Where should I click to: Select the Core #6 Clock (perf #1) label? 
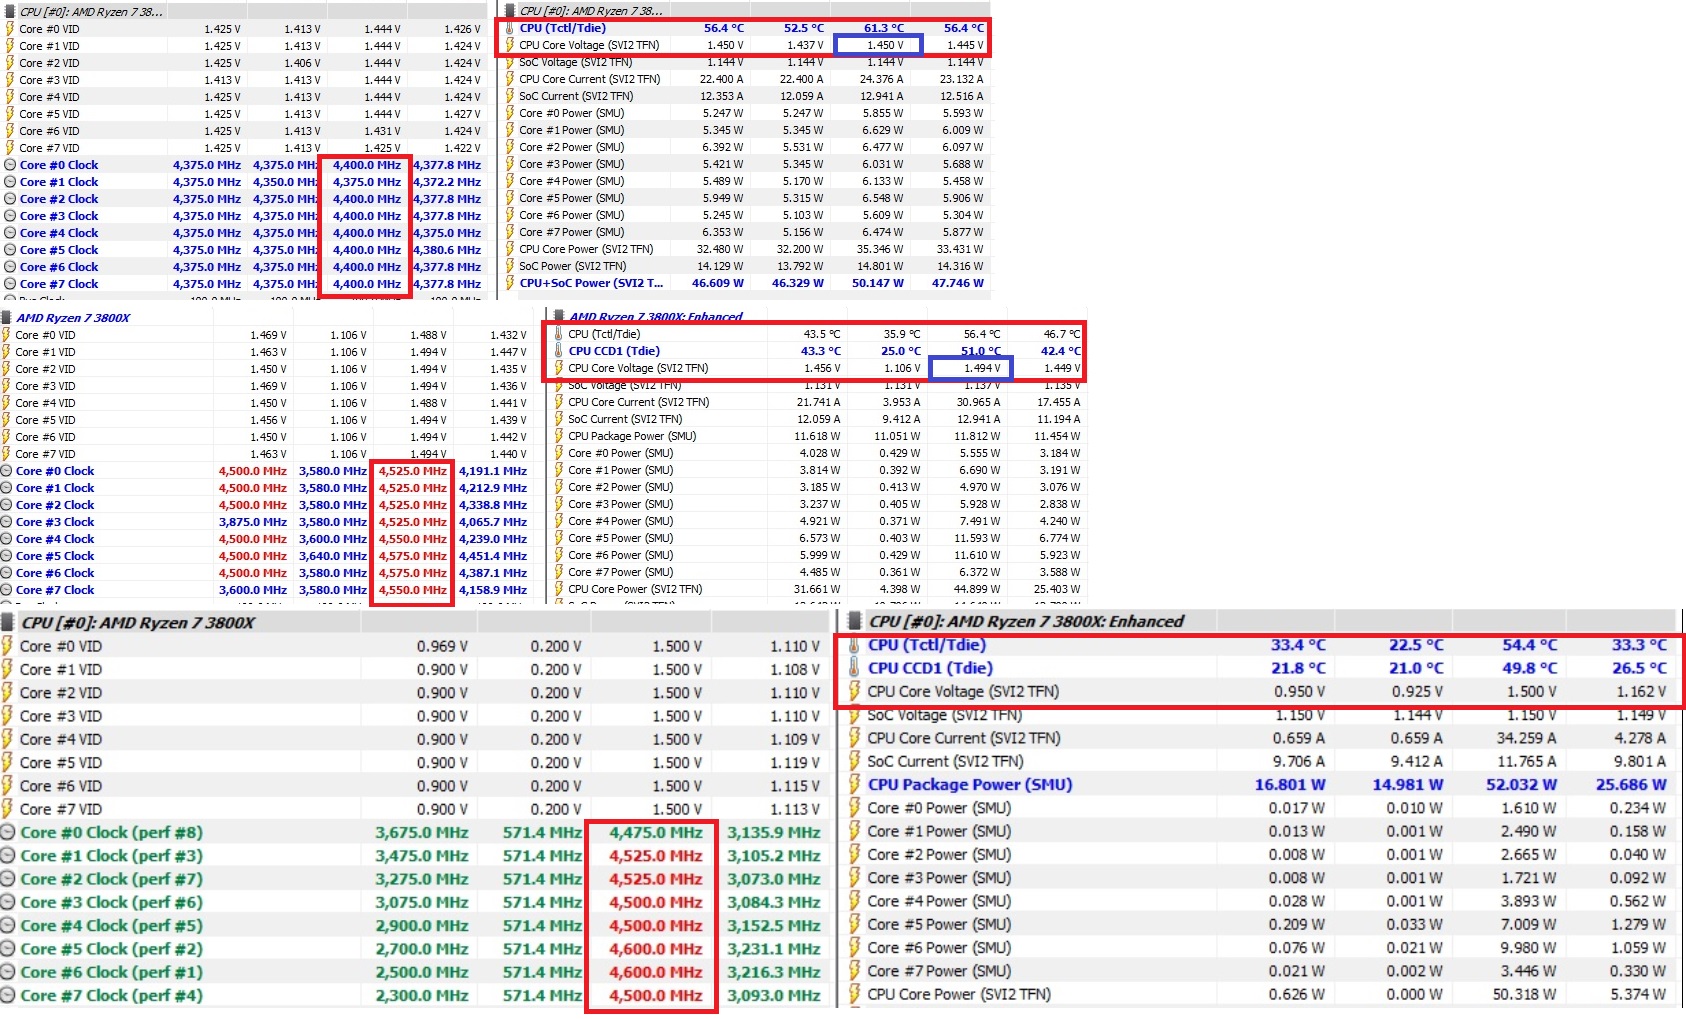[111, 972]
